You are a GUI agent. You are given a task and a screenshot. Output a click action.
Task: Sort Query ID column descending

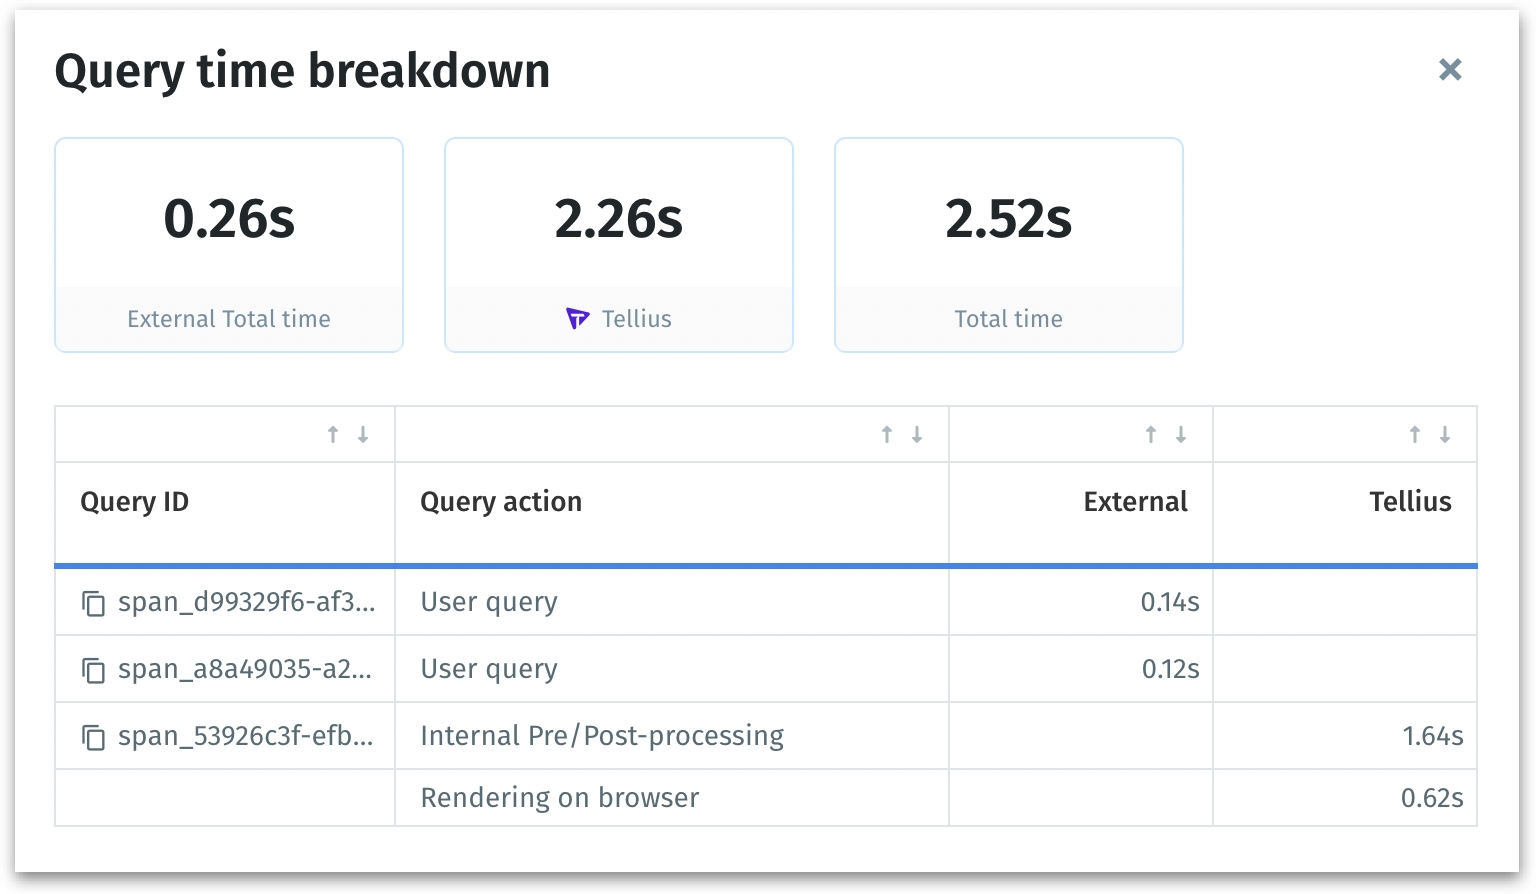363,434
